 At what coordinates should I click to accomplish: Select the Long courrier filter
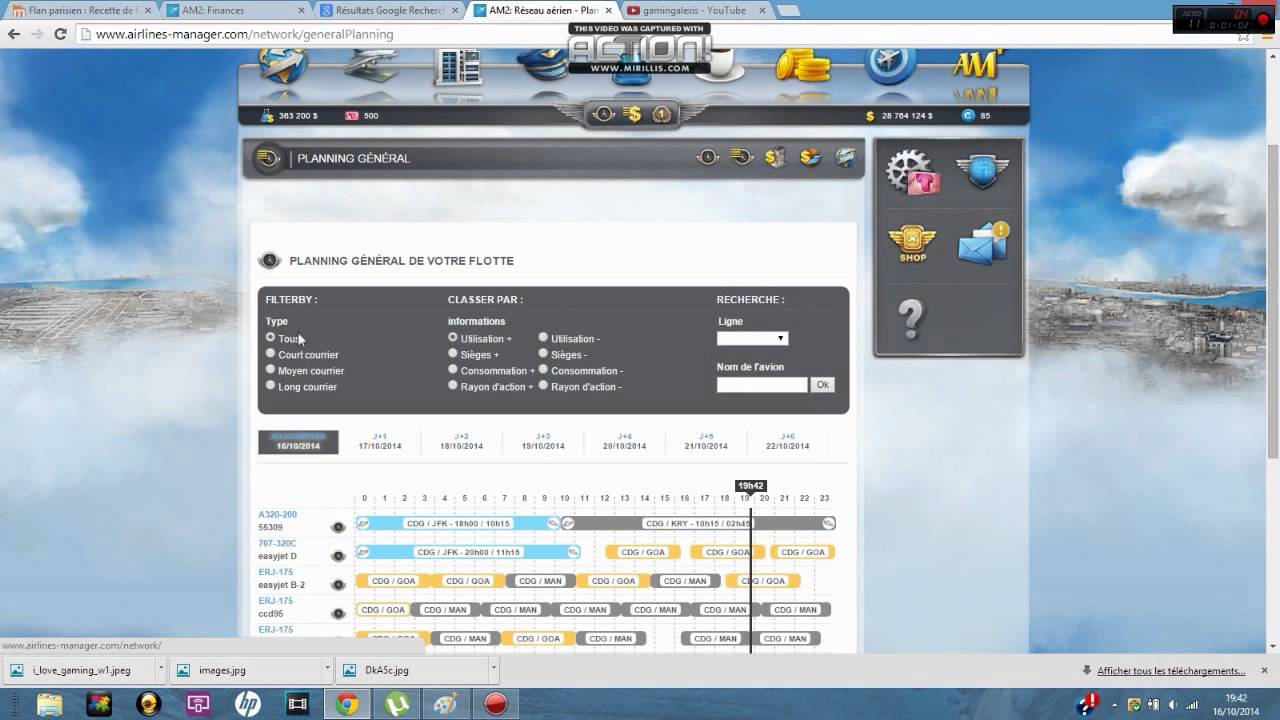[x=270, y=386]
